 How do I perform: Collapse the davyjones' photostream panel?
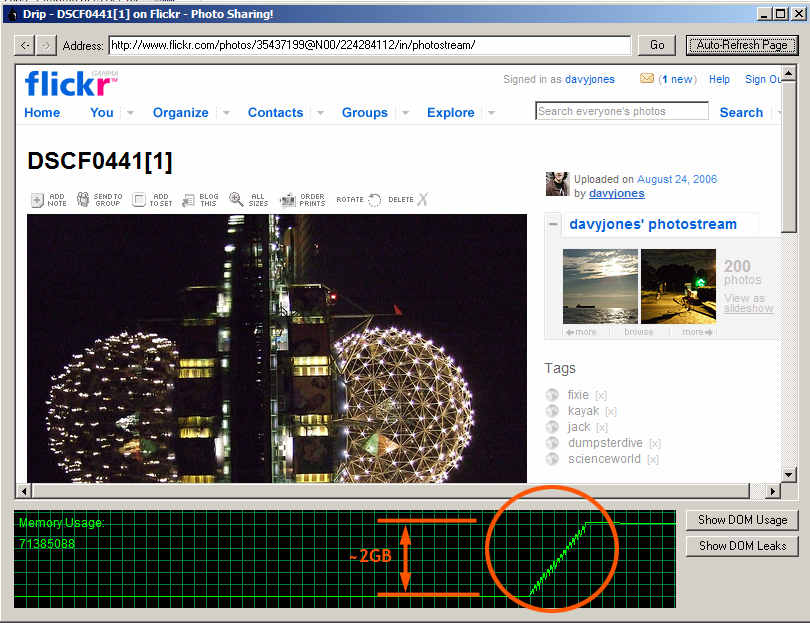tap(553, 224)
